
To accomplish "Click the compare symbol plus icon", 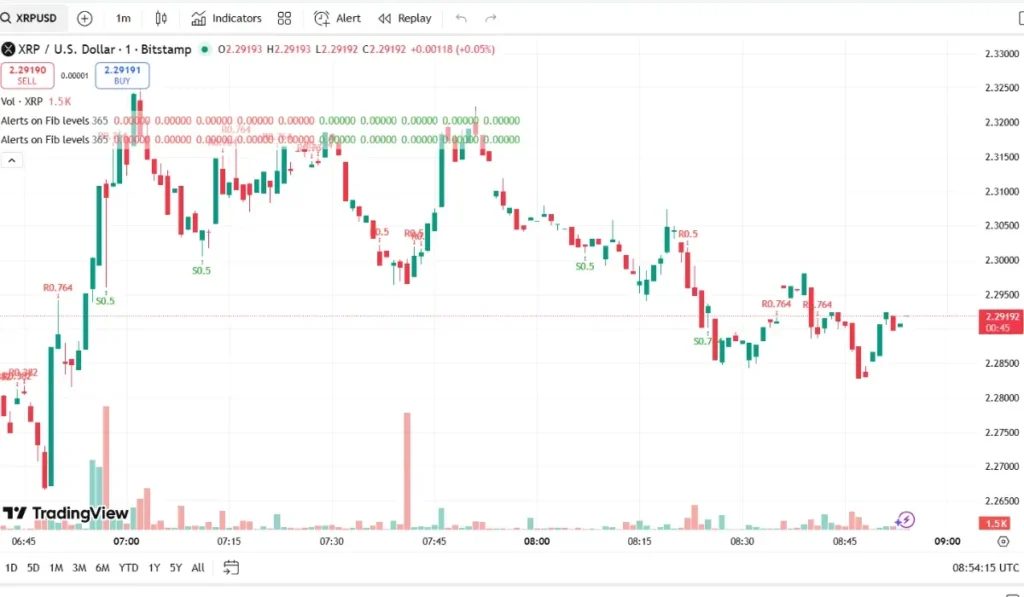I will click(84, 17).
